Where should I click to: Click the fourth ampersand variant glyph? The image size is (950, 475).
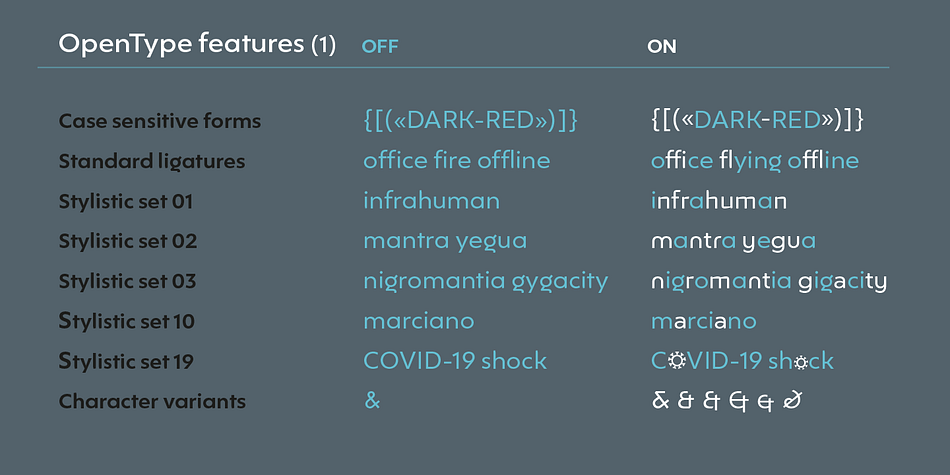tap(739, 401)
